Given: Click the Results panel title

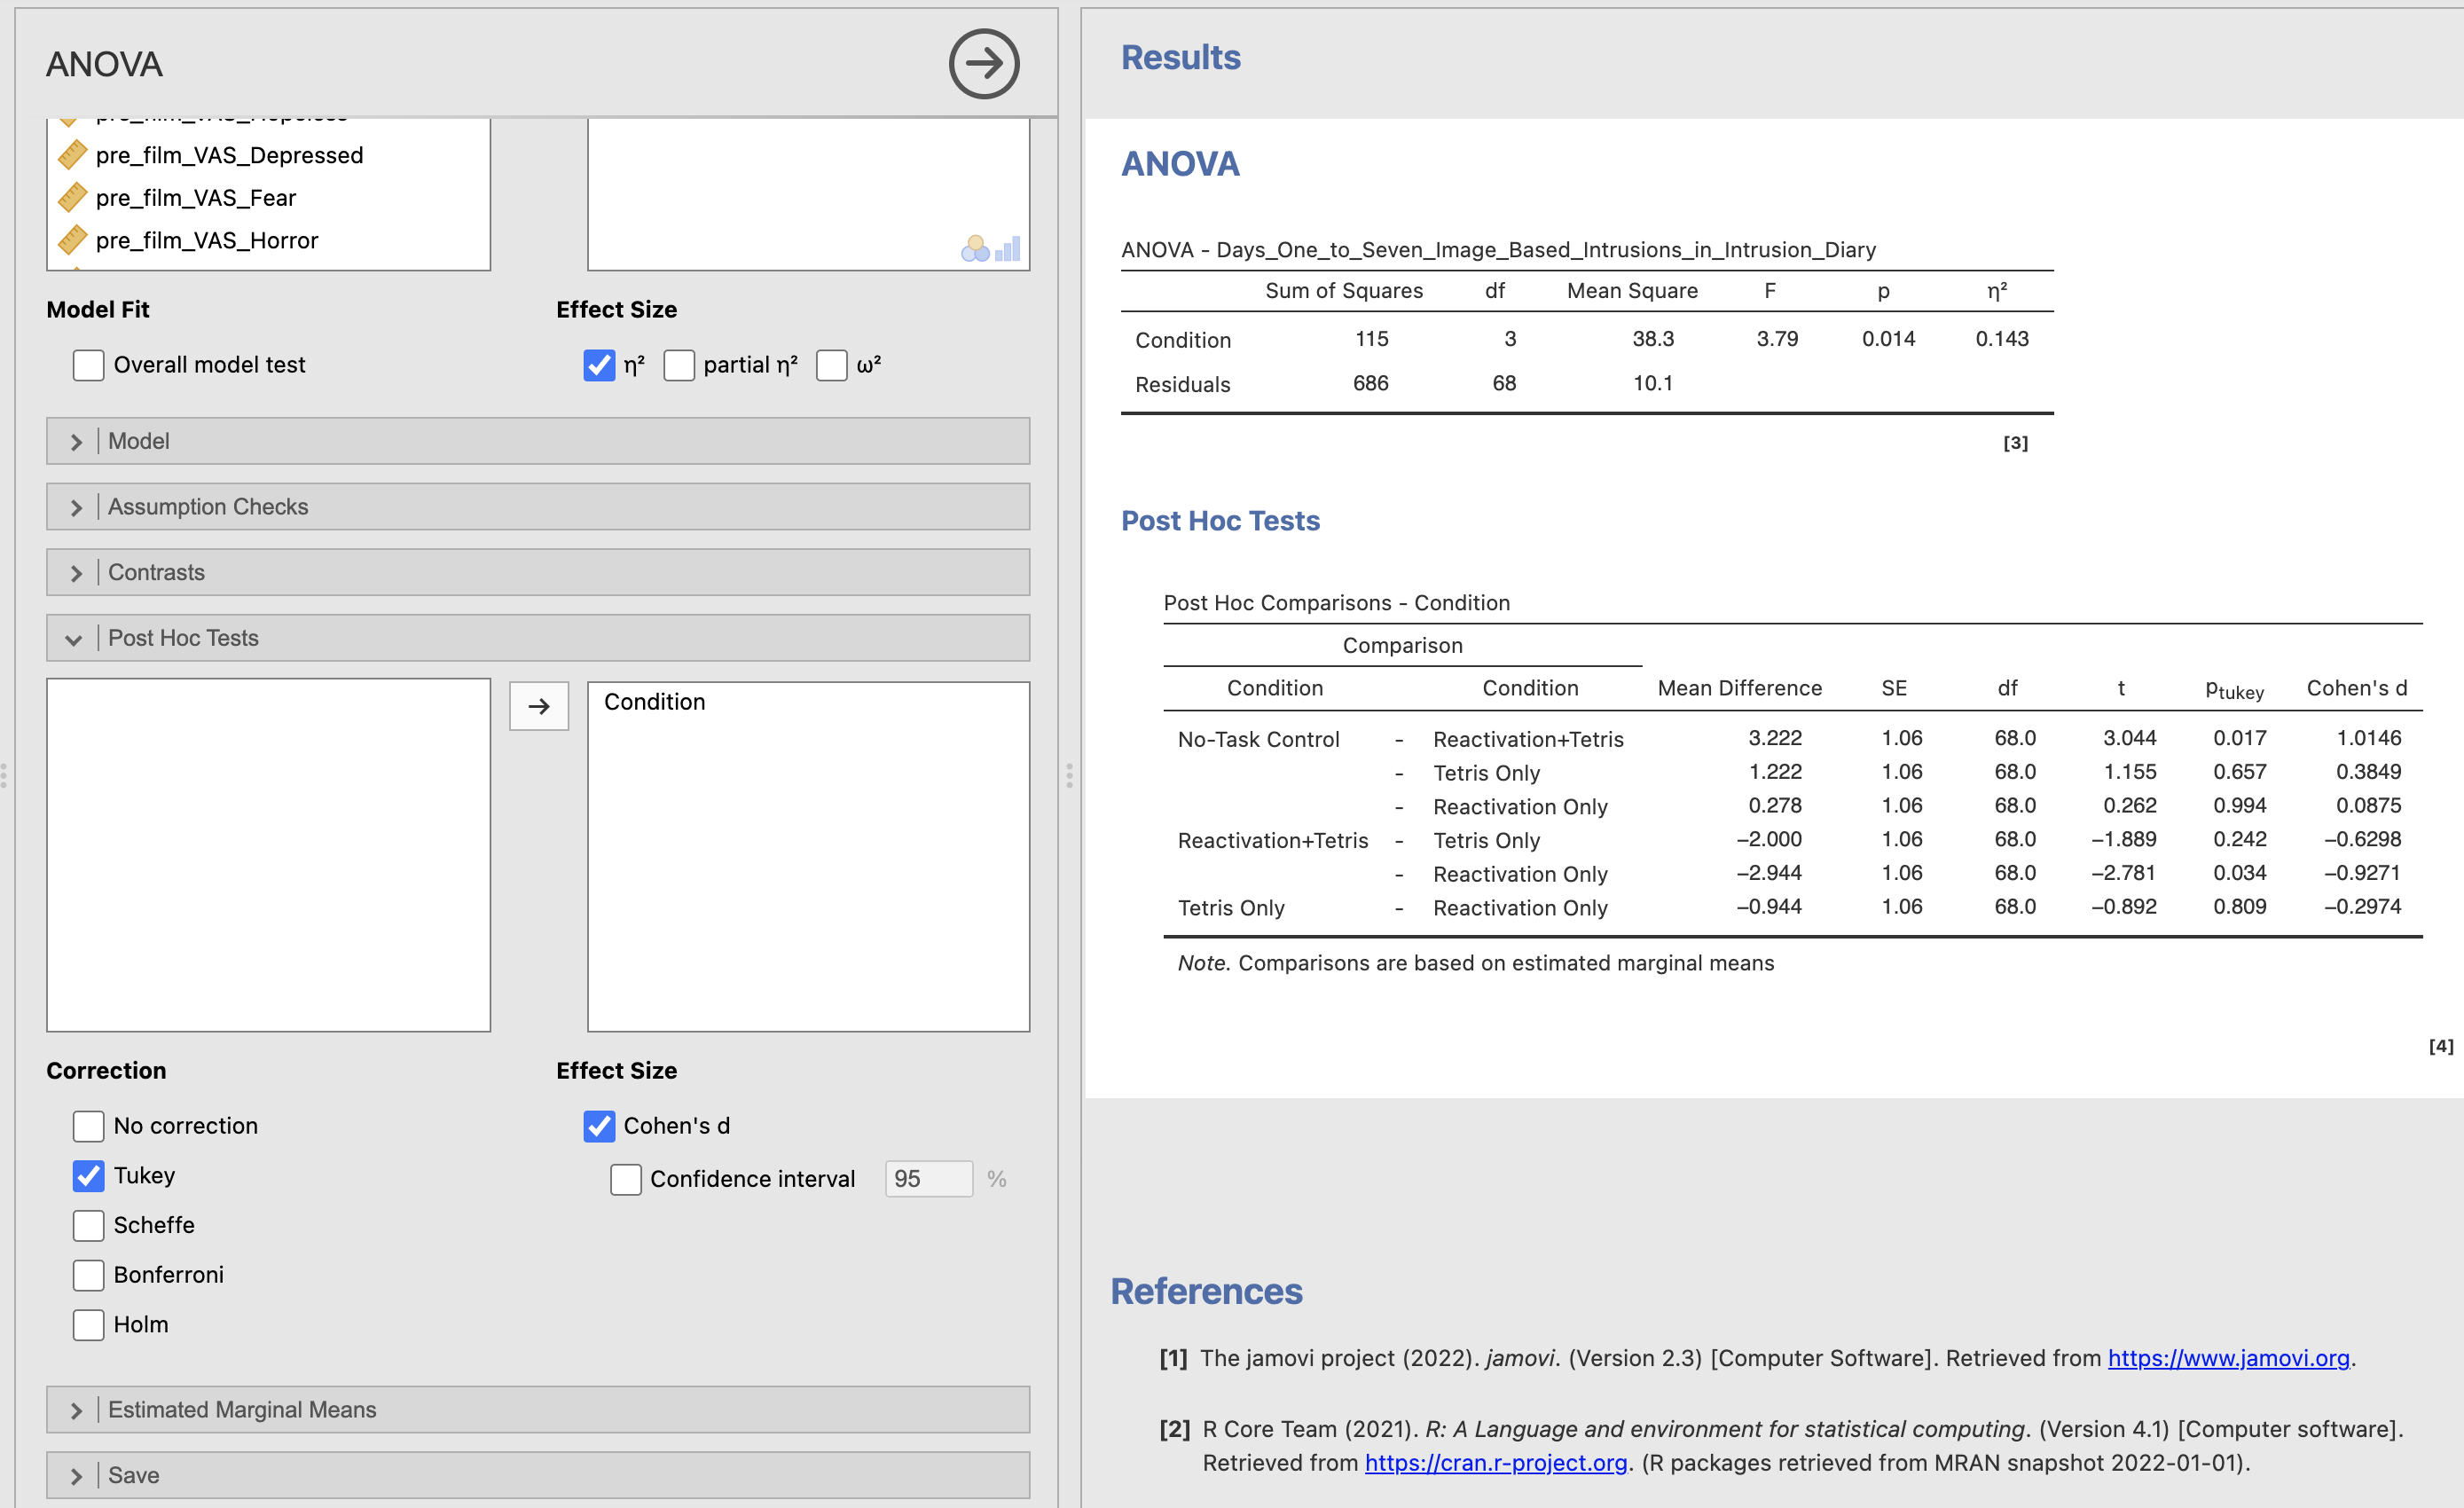Looking at the screenshot, I should 1181,58.
